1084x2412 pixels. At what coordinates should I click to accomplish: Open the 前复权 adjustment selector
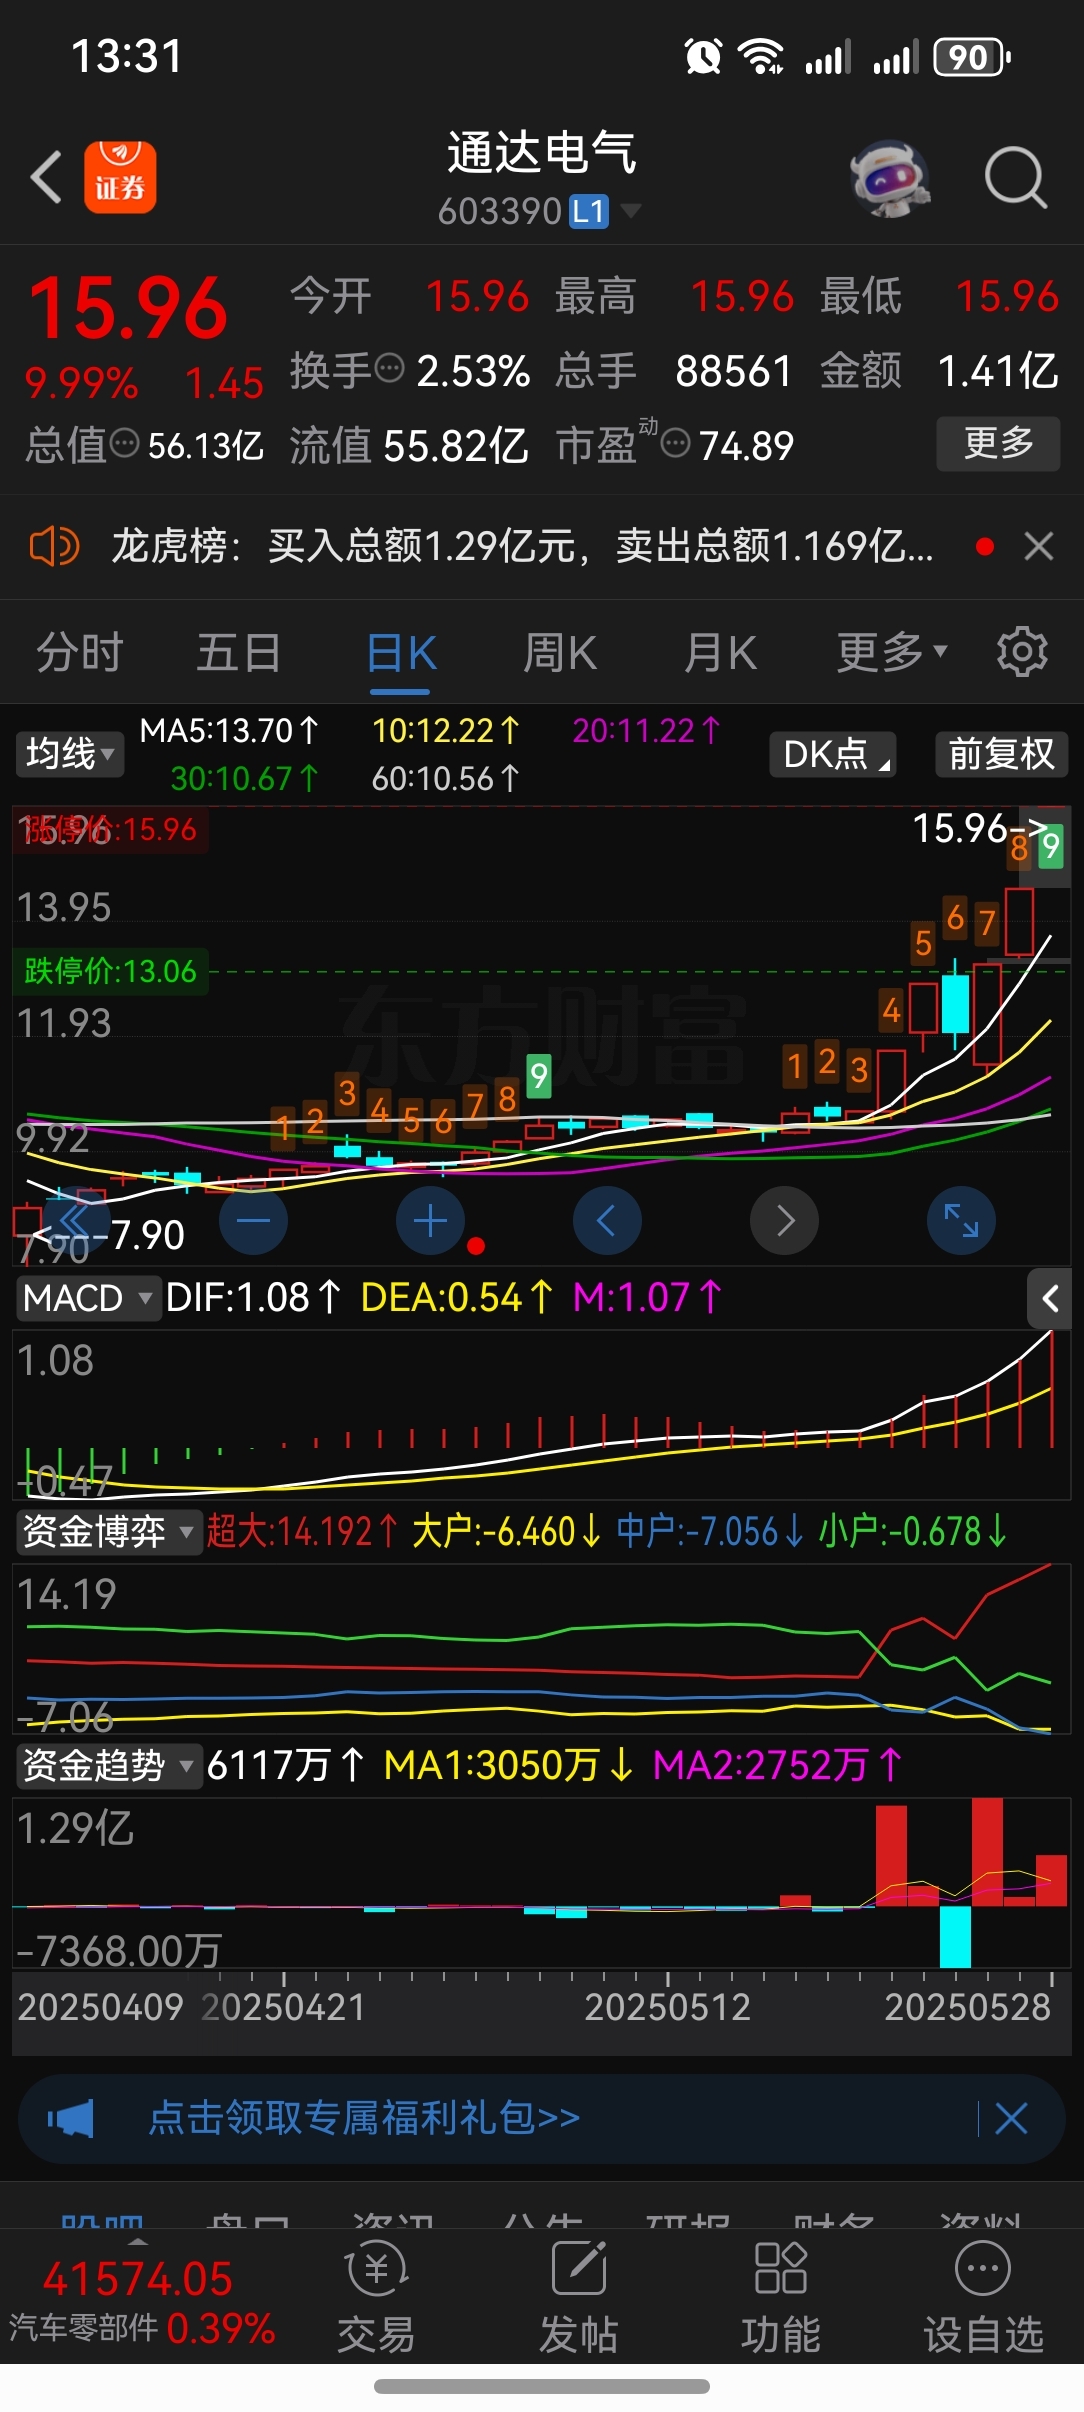(x=1001, y=754)
